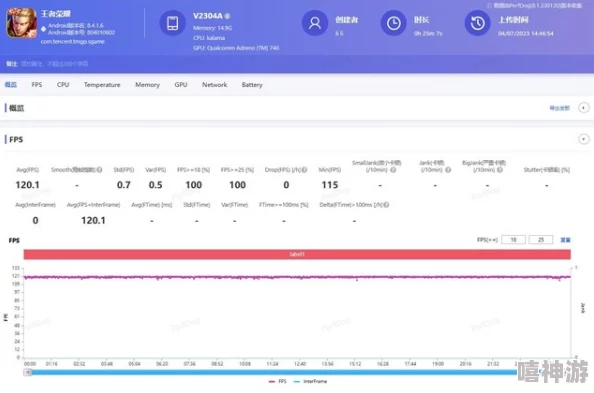This screenshot has height=393, width=594.
Task: Click the game app avatar icon
Action: pyautogui.click(x=22, y=23)
